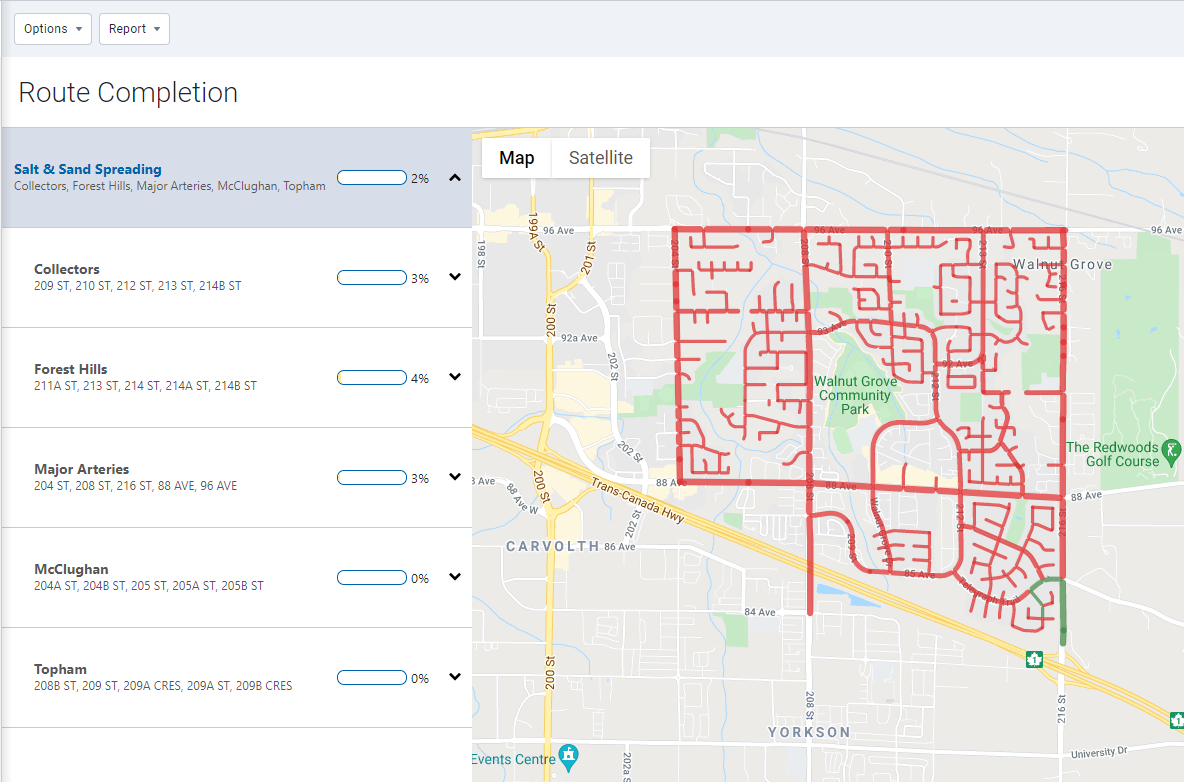The height and width of the screenshot is (782, 1184).
Task: Expand the Major Arteries route chevron
Action: [x=455, y=477]
